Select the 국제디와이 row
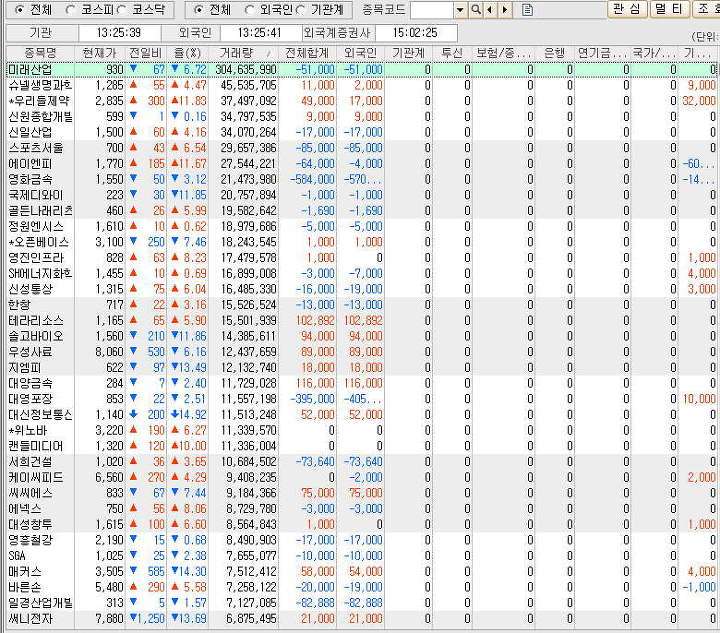This screenshot has height=633, width=720. tap(361, 195)
